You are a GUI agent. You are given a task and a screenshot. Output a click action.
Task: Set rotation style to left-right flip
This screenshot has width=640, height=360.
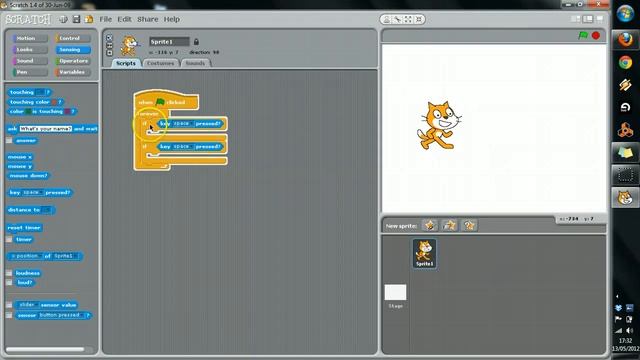[109, 45]
